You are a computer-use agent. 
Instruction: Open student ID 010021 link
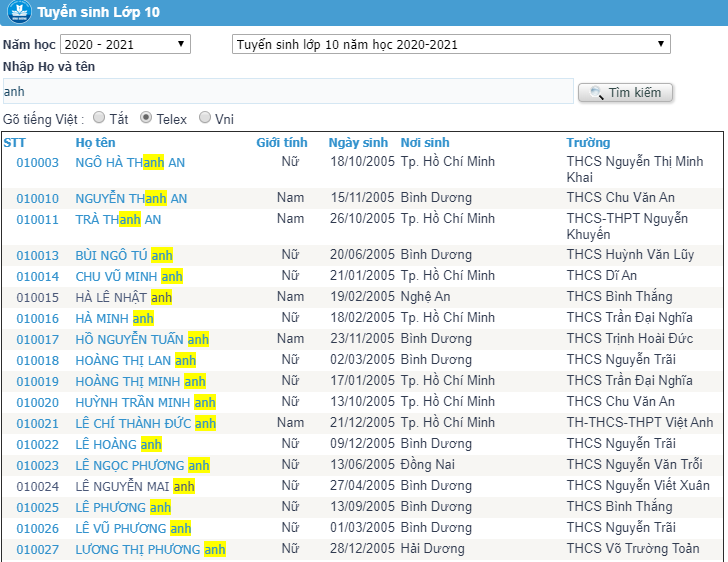tap(37, 424)
